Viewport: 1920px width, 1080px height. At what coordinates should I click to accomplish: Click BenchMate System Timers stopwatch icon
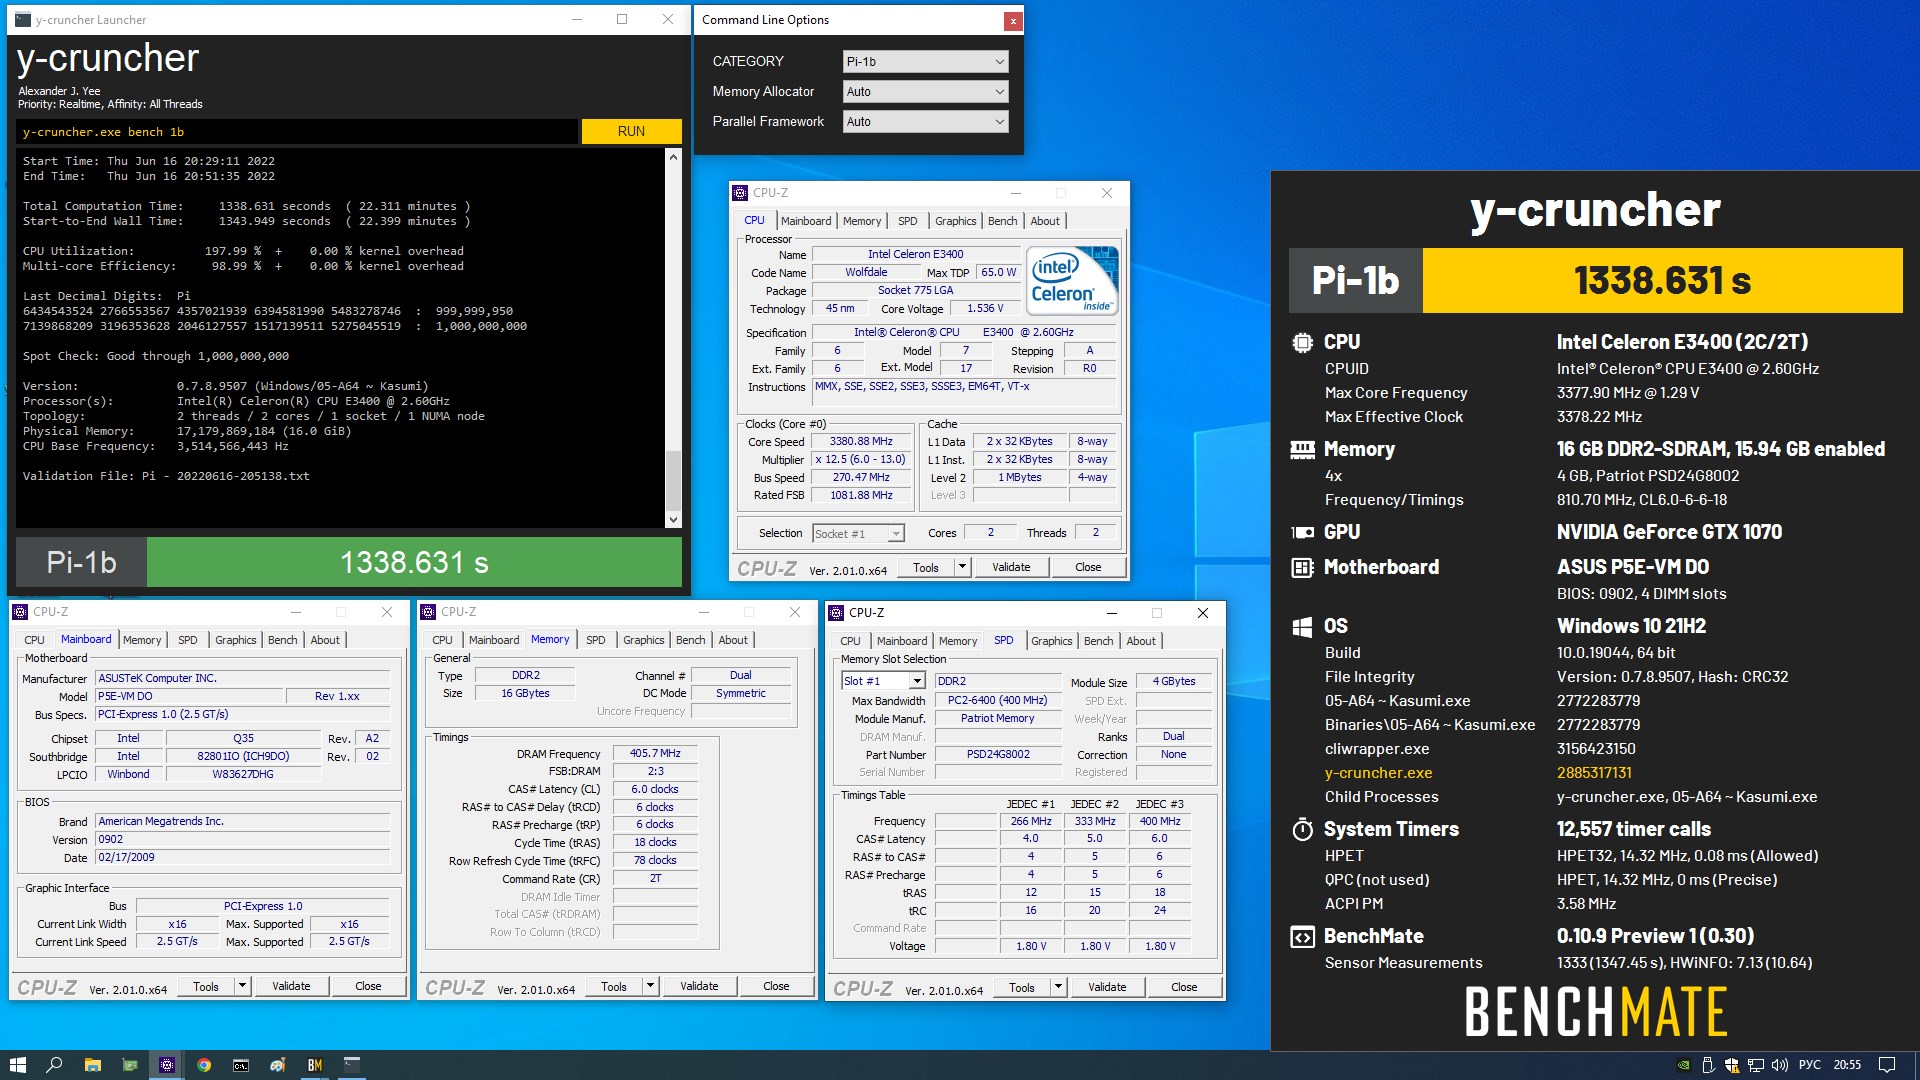coord(1302,829)
